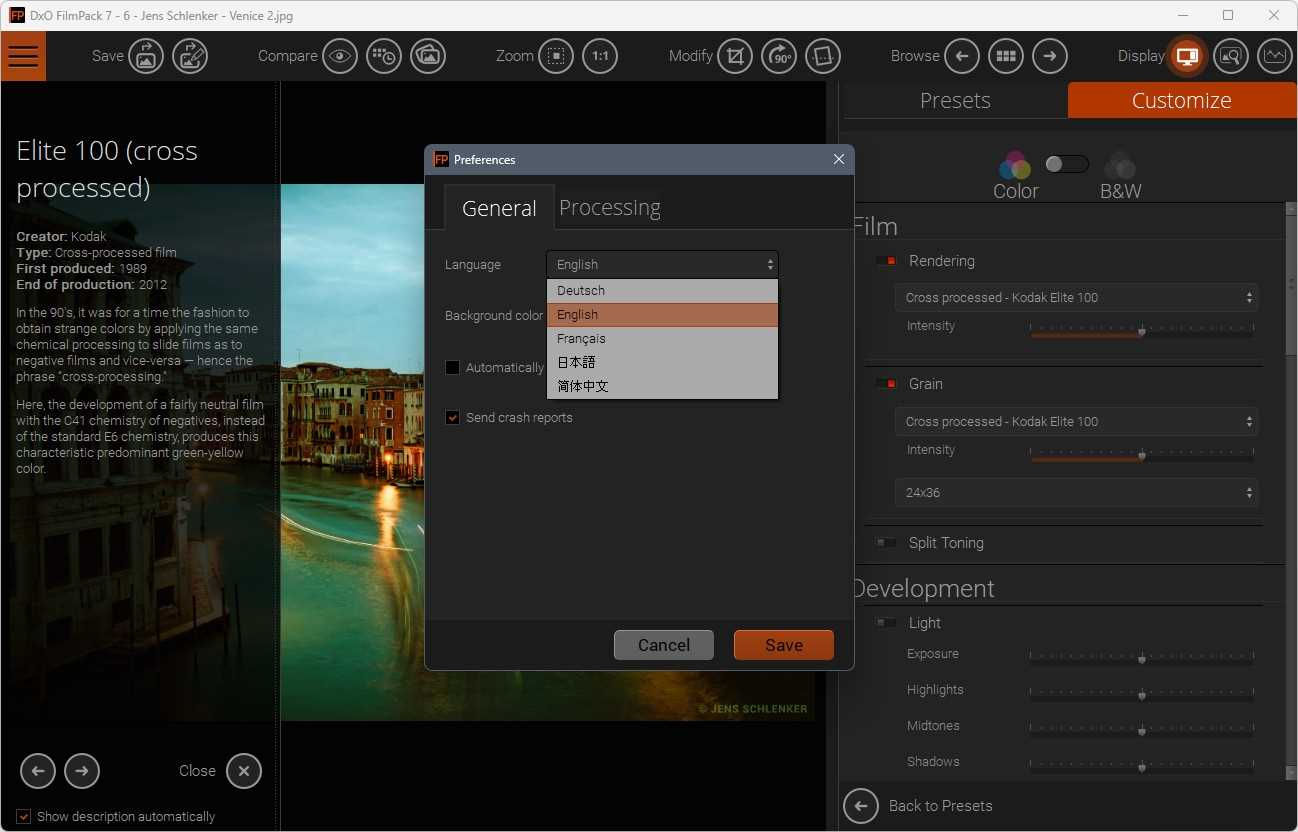Select the Crop tool icon
The image size is (1298, 832).
[x=735, y=56]
